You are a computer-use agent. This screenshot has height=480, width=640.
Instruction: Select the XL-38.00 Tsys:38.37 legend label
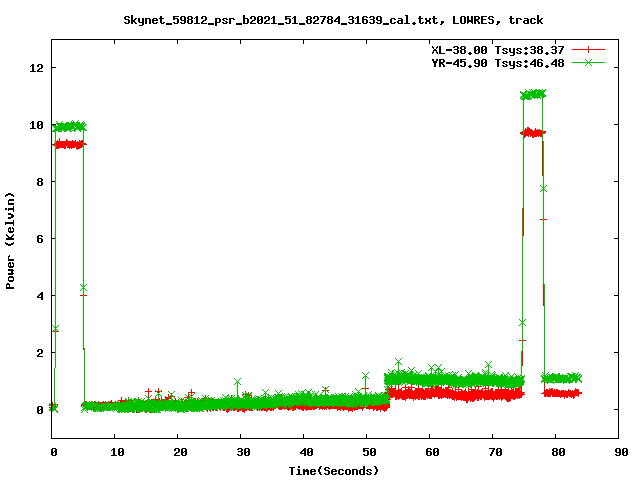point(498,50)
